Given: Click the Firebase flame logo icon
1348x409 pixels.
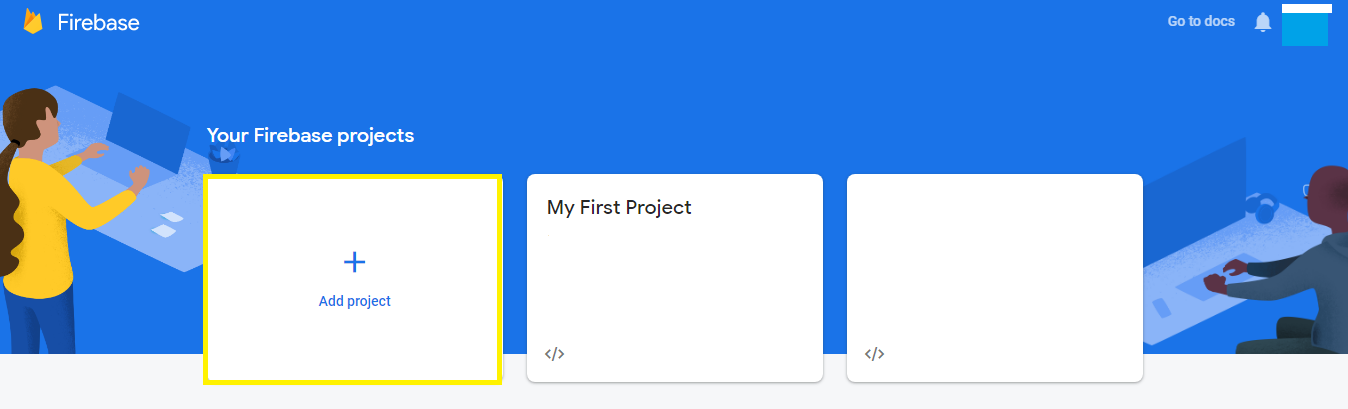Looking at the screenshot, I should 33,22.
